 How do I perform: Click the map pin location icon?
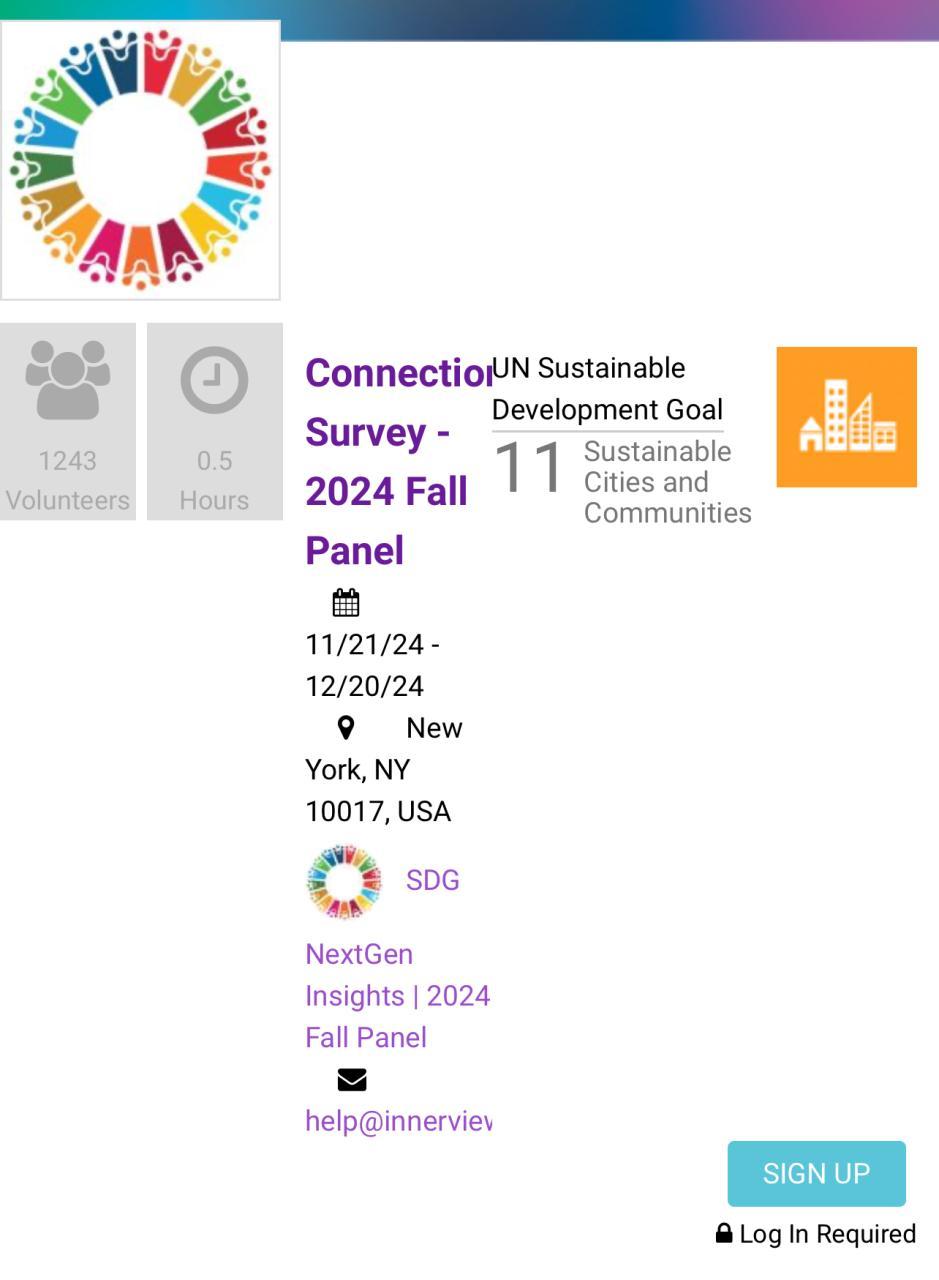346,728
